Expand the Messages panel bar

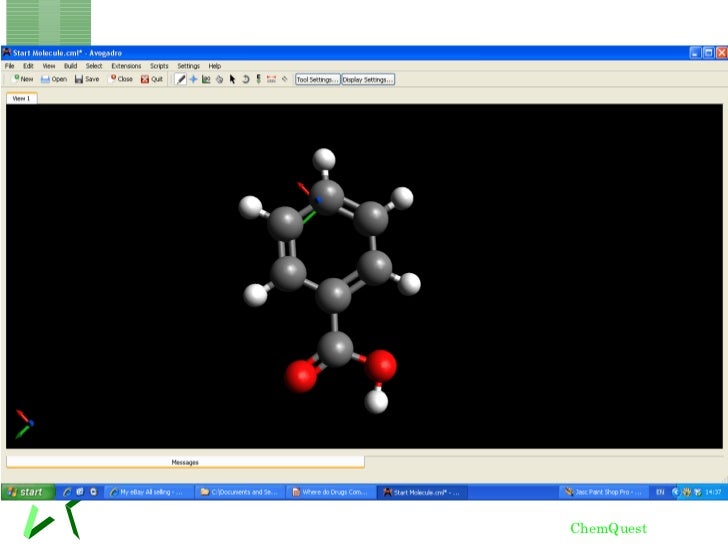[185, 462]
